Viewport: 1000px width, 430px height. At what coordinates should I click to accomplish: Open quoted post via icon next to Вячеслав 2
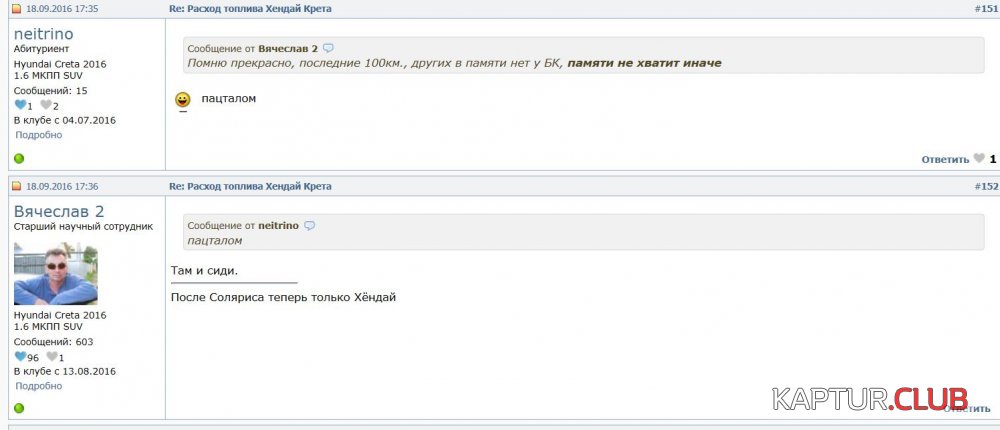[x=328, y=48]
